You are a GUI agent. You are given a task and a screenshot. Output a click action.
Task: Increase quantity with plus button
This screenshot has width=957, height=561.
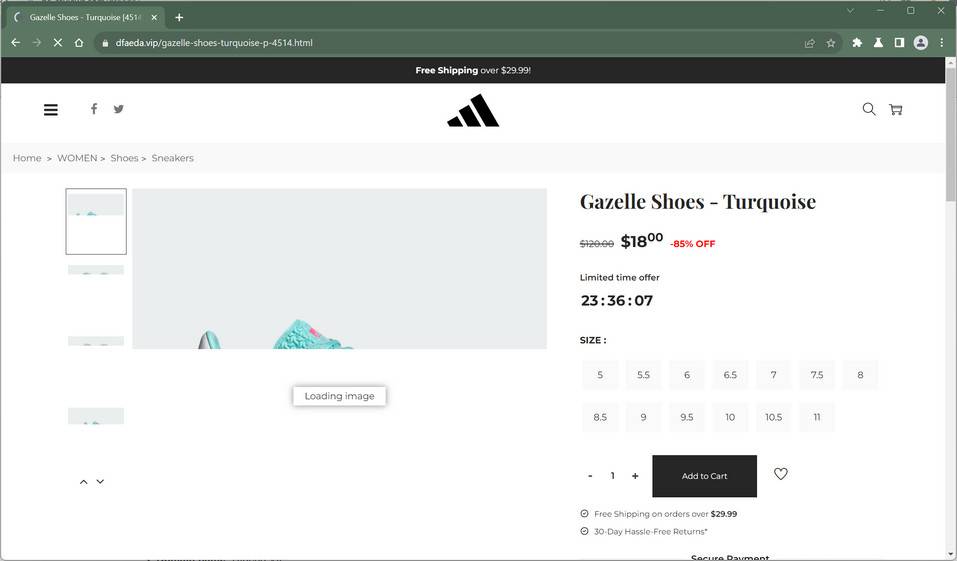[635, 476]
